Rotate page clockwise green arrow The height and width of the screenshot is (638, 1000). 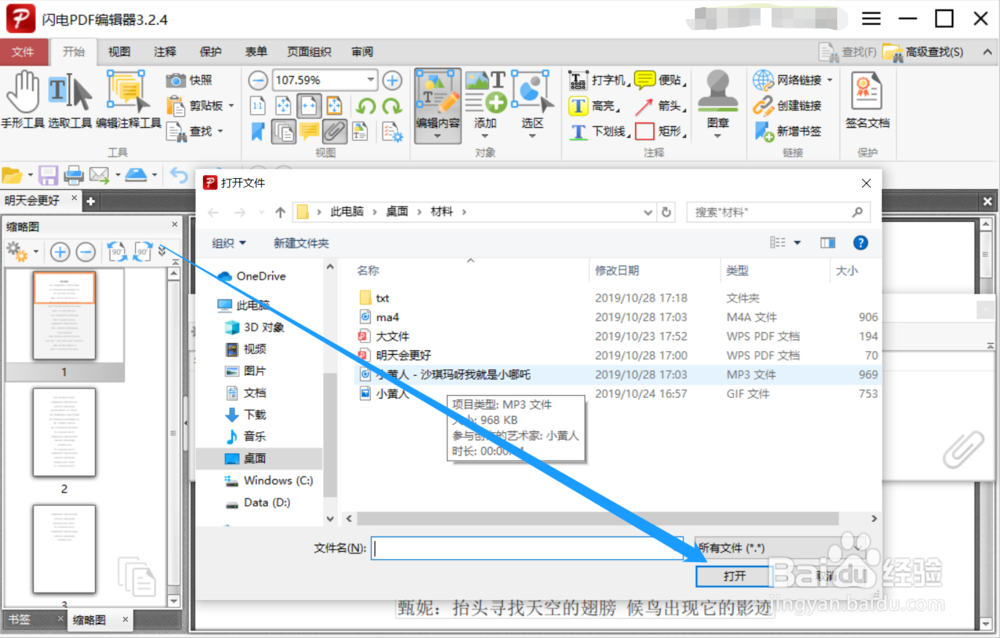(392, 106)
